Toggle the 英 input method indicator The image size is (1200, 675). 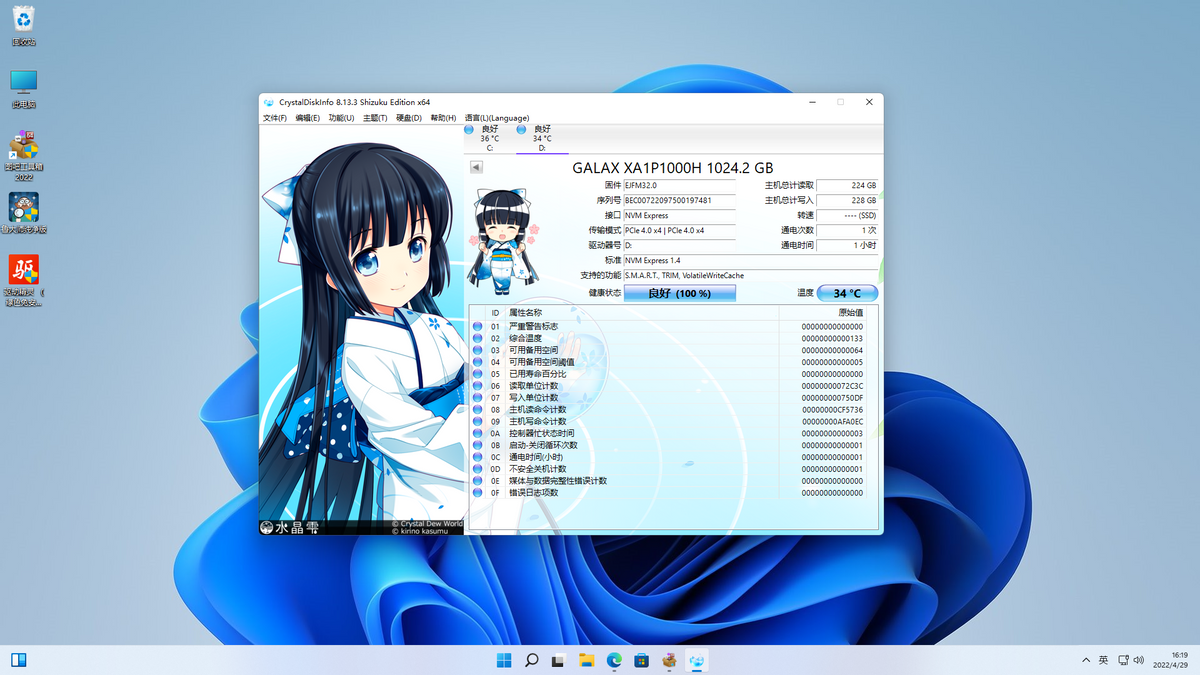1104,660
